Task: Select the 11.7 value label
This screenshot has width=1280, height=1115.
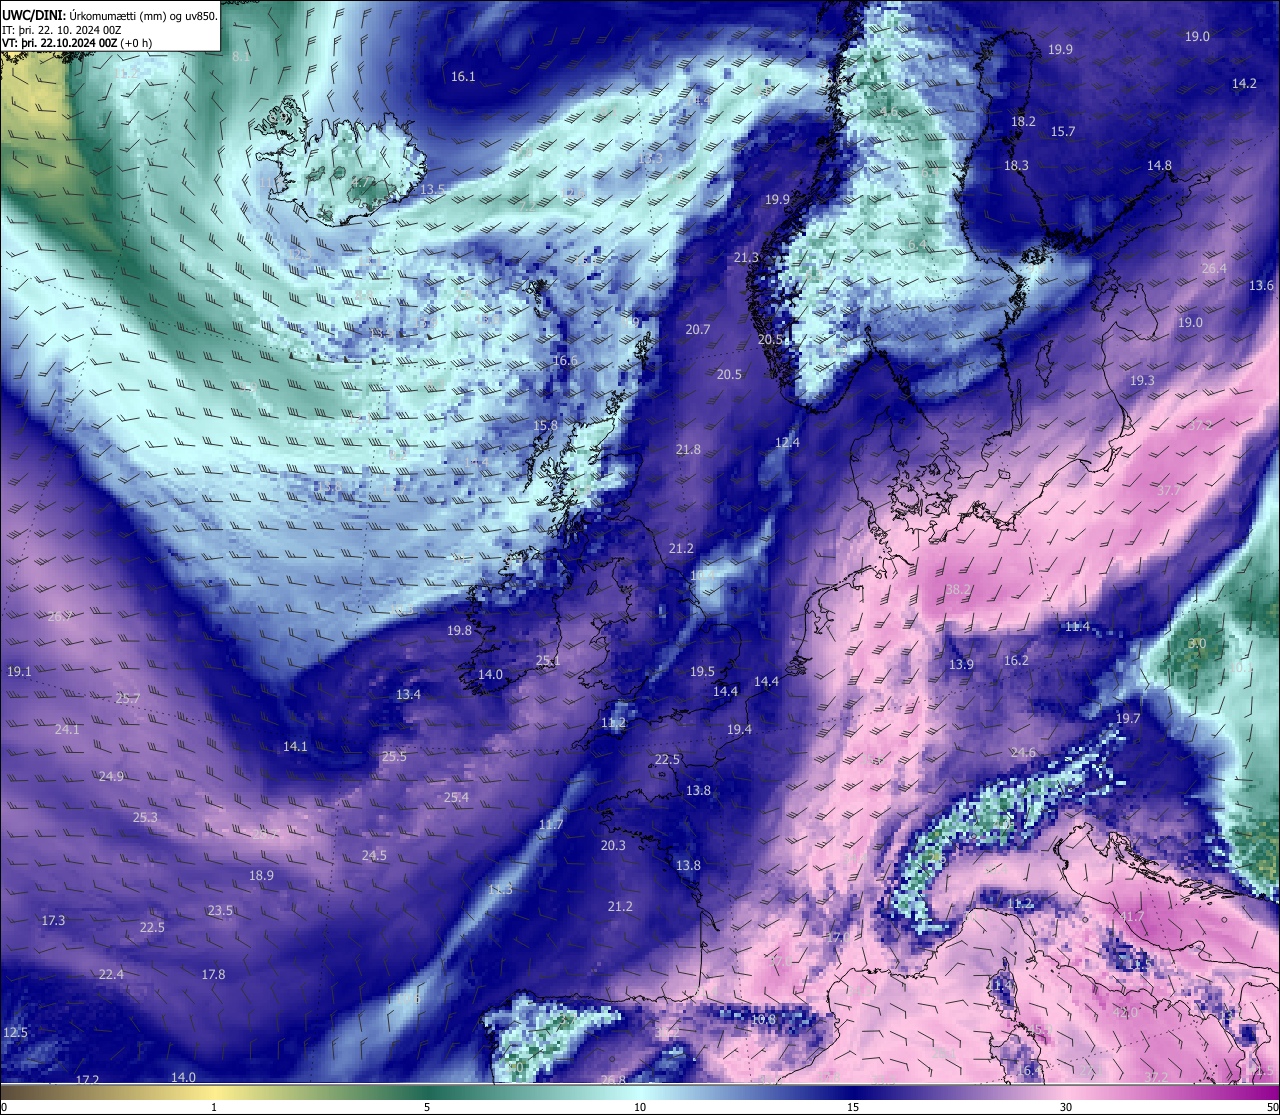Action: tap(551, 825)
